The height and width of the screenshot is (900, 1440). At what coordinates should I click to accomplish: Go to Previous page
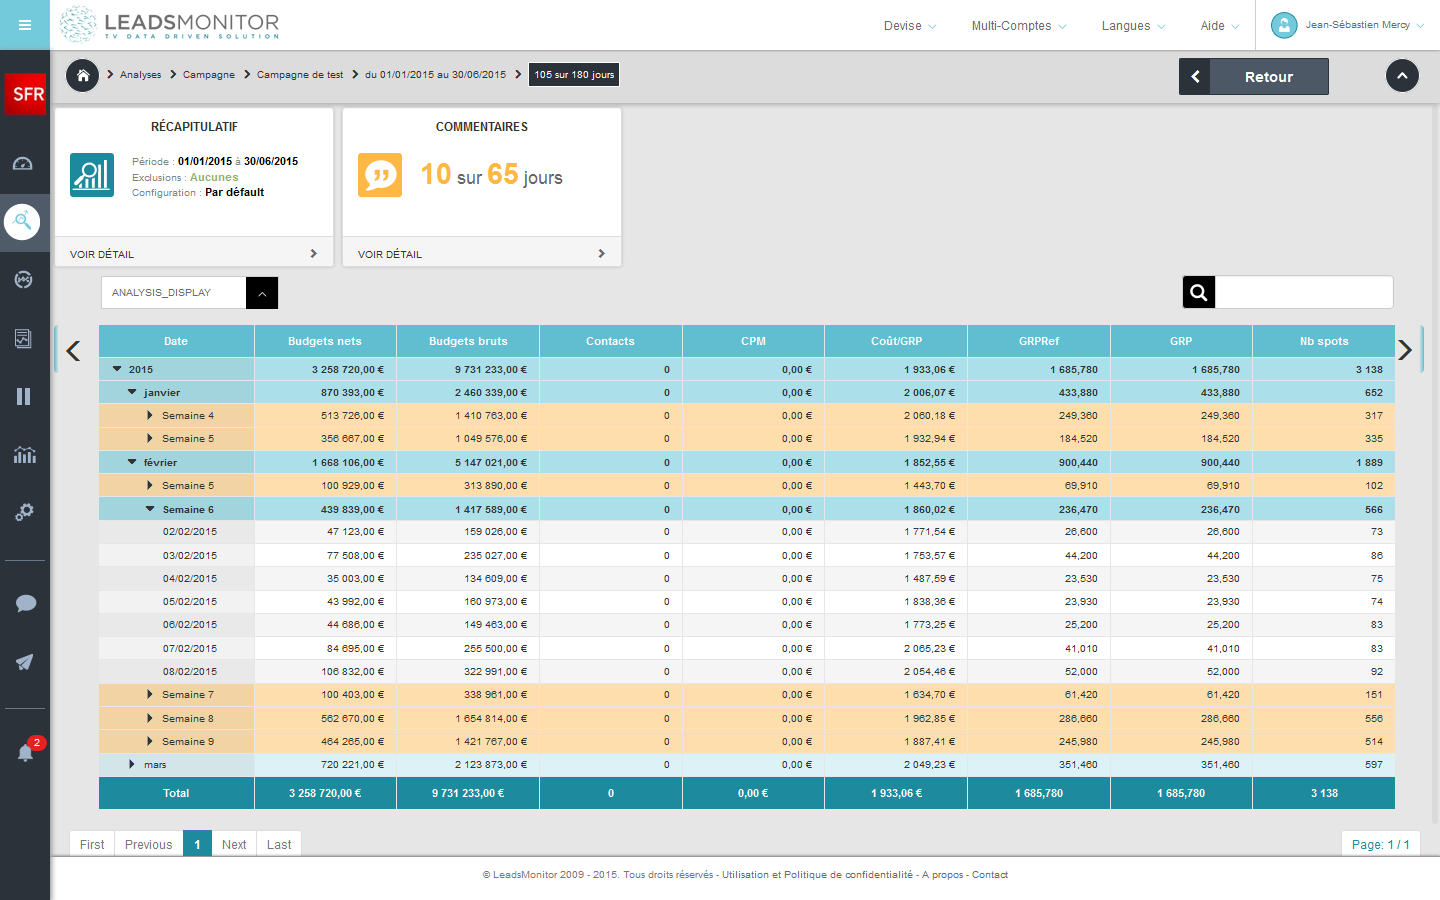[148, 844]
